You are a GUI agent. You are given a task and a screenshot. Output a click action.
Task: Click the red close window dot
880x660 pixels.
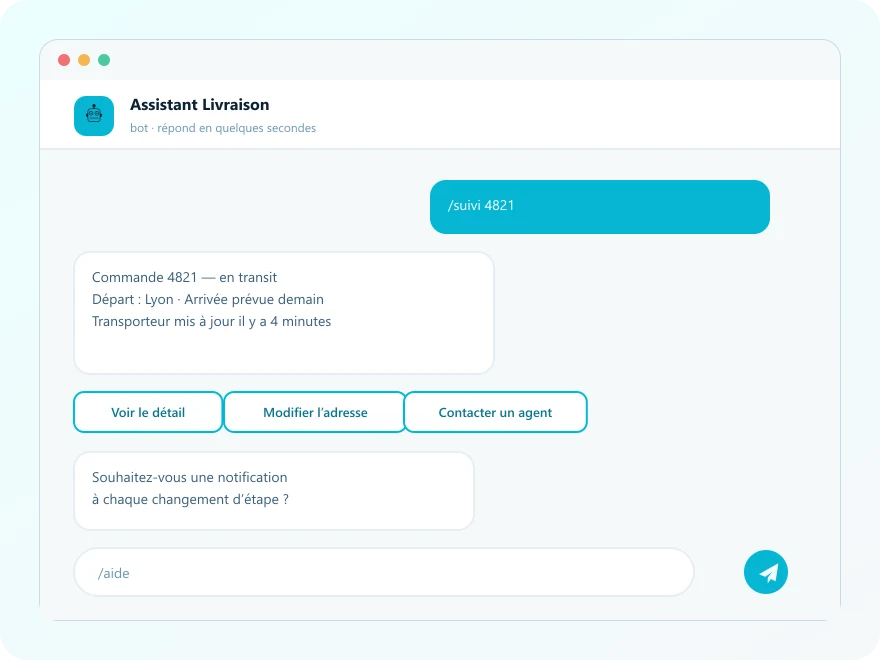[x=64, y=60]
